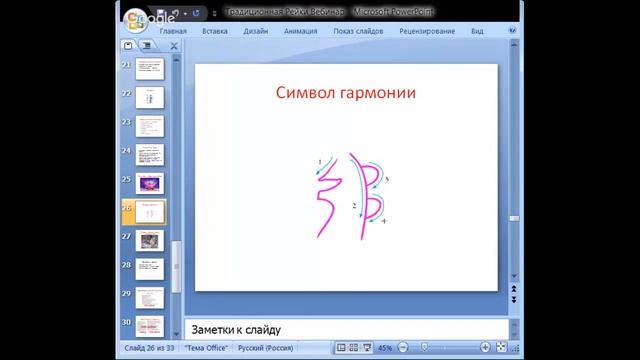Image resolution: width=640 pixels, height=360 pixels.
Task: Click the Русский (Россия) language indicator
Action: pyautogui.click(x=265, y=348)
